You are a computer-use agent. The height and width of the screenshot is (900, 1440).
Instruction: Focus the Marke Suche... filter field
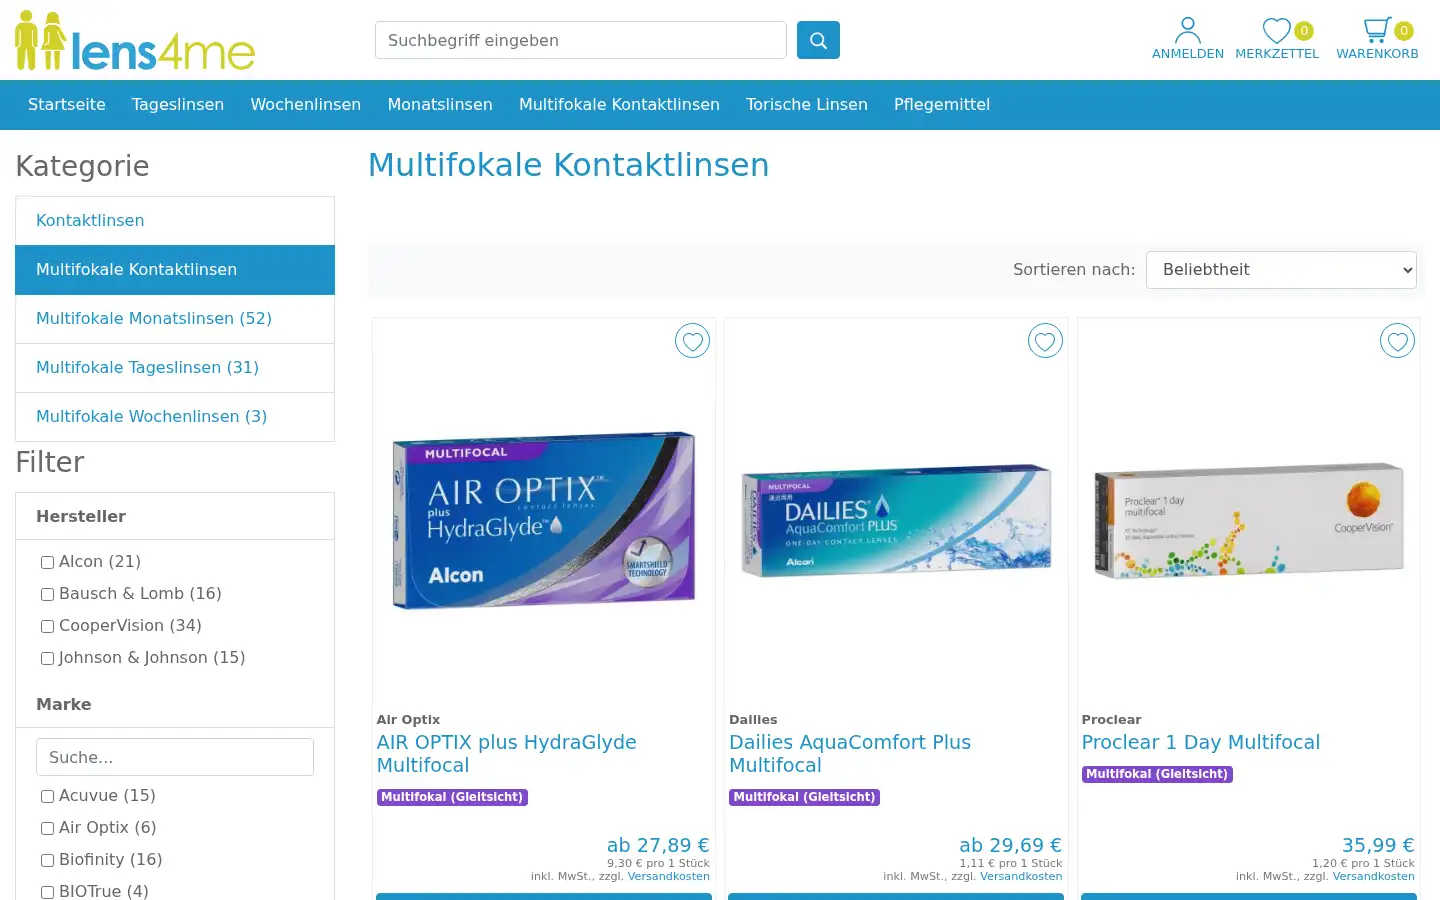click(175, 757)
